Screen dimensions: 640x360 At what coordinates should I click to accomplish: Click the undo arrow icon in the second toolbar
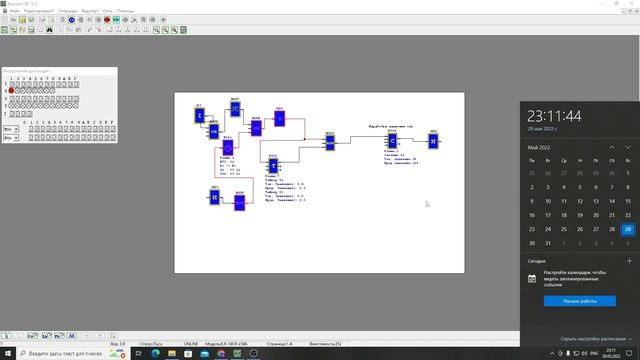click(x=90, y=30)
